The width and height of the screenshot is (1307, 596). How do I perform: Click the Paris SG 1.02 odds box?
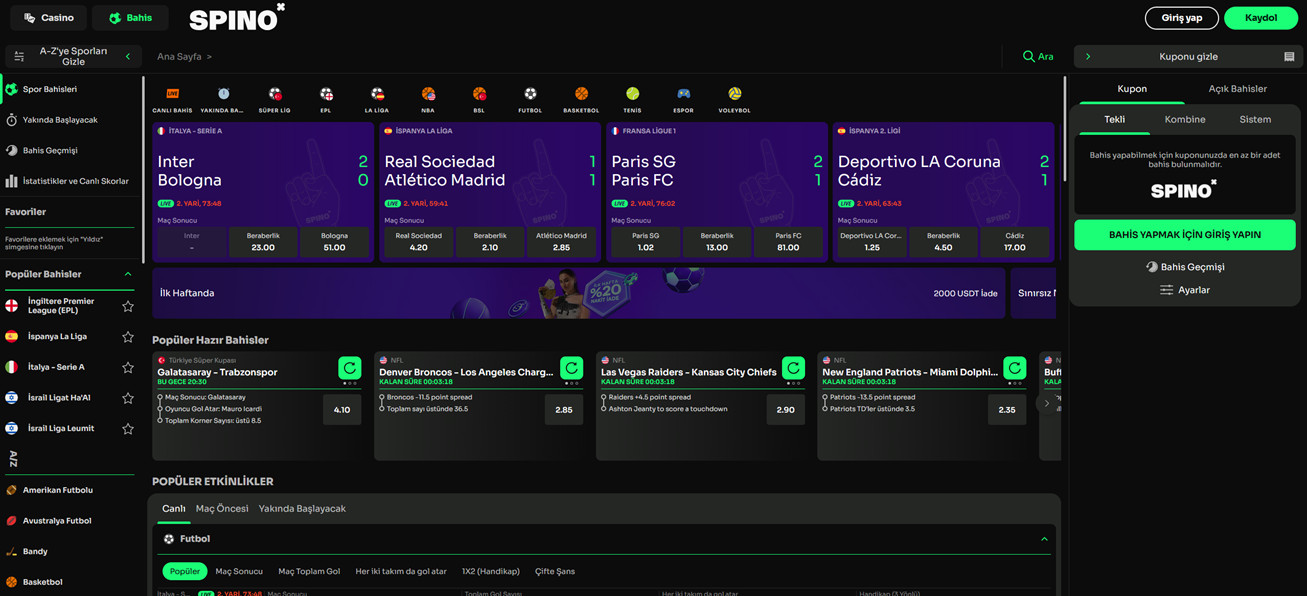[645, 242]
